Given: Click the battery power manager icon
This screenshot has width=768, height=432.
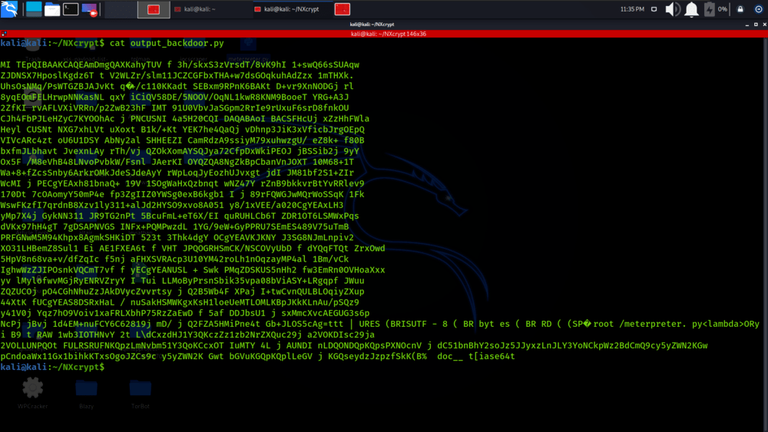Looking at the screenshot, I should [x=709, y=9].
